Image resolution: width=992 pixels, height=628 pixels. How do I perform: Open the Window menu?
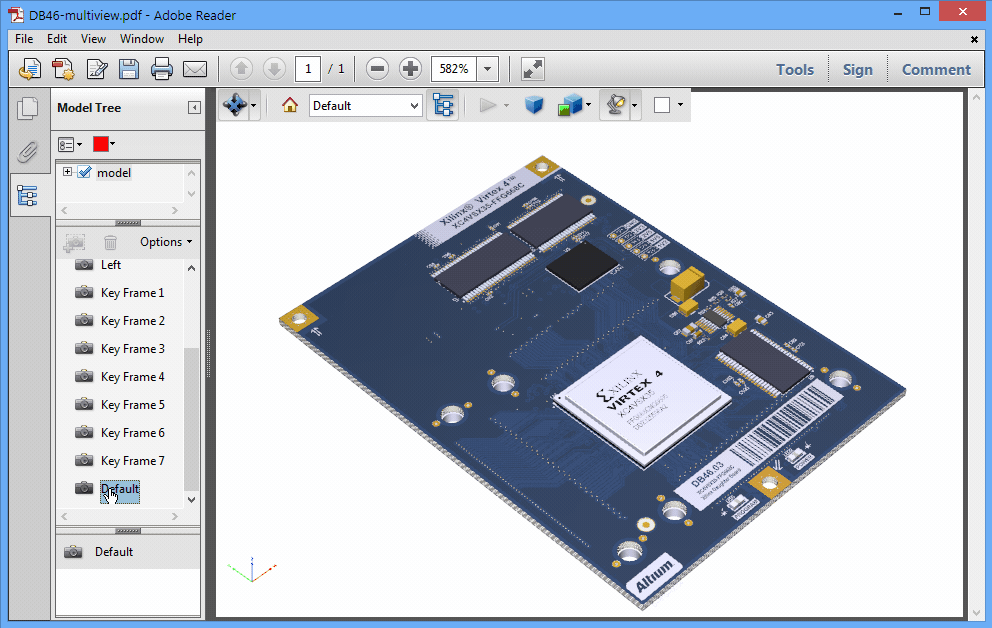(142, 39)
